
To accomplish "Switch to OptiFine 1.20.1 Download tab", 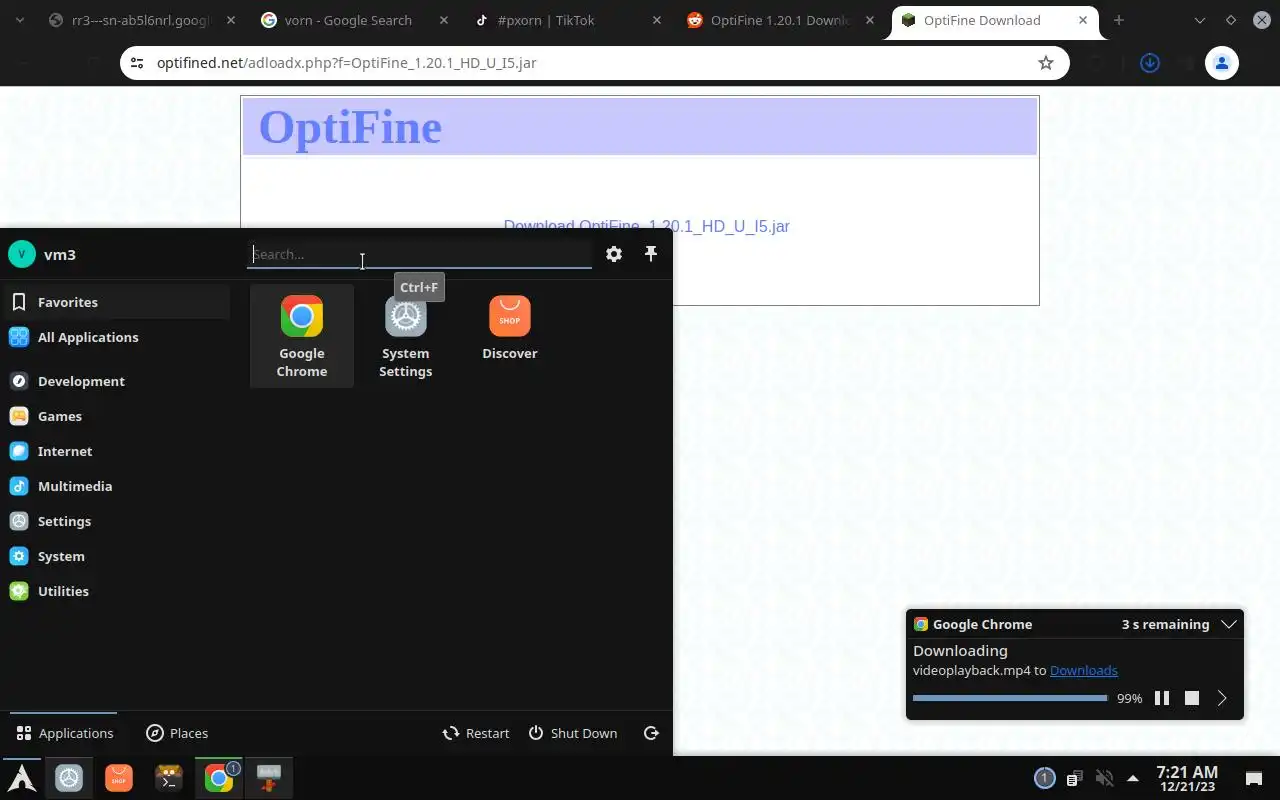I will coord(780,20).
